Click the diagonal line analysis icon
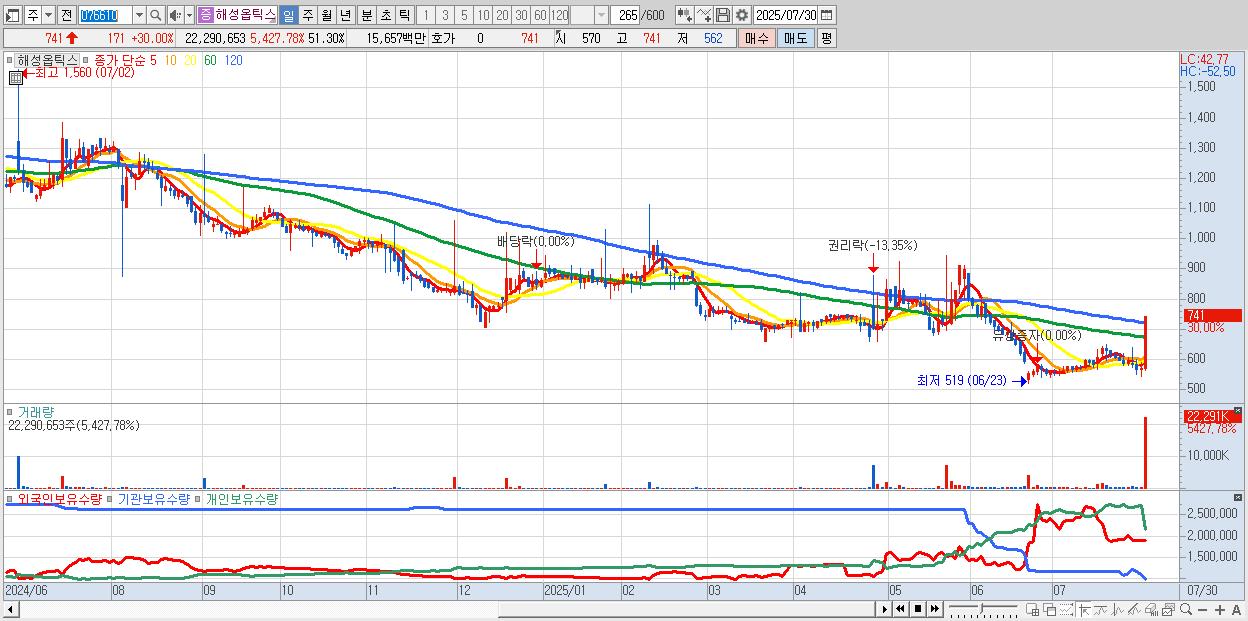Viewport: 1248px width, 621px height. (x=1134, y=609)
